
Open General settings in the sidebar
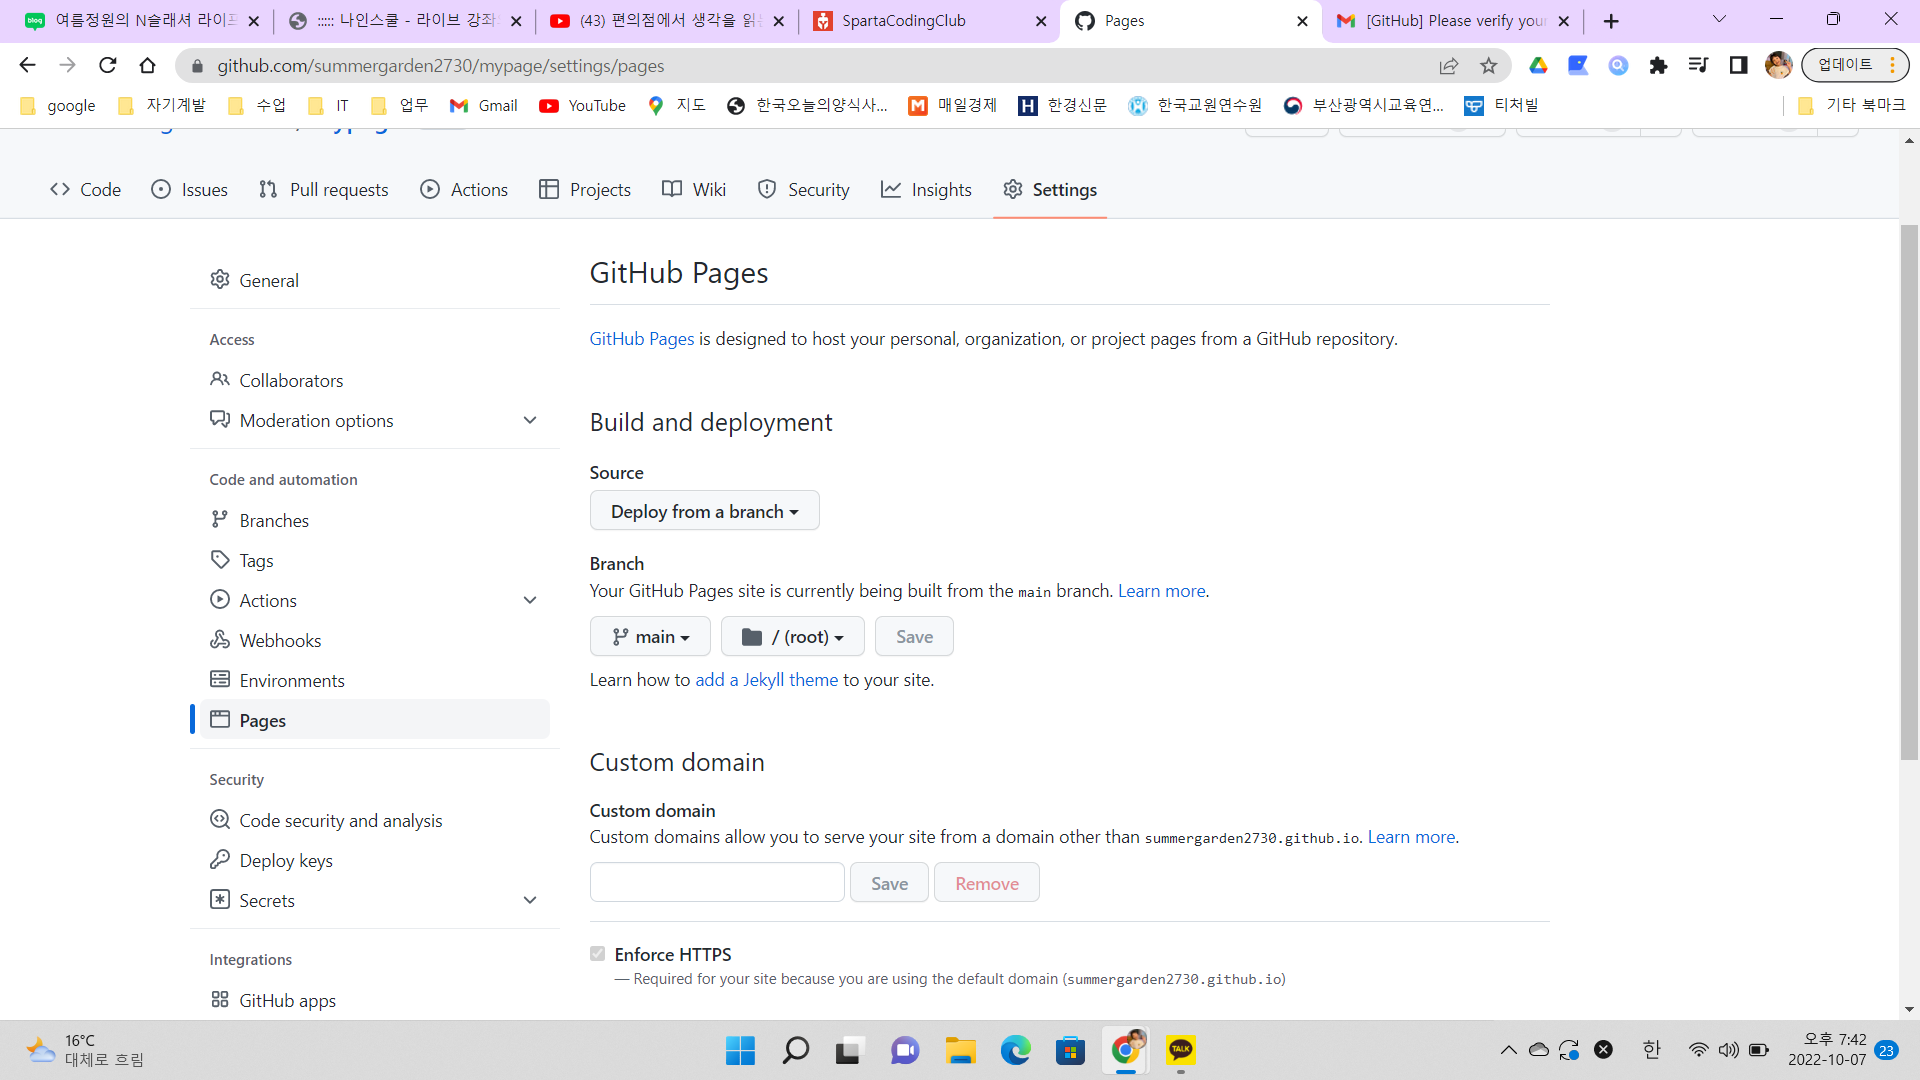(x=374, y=281)
